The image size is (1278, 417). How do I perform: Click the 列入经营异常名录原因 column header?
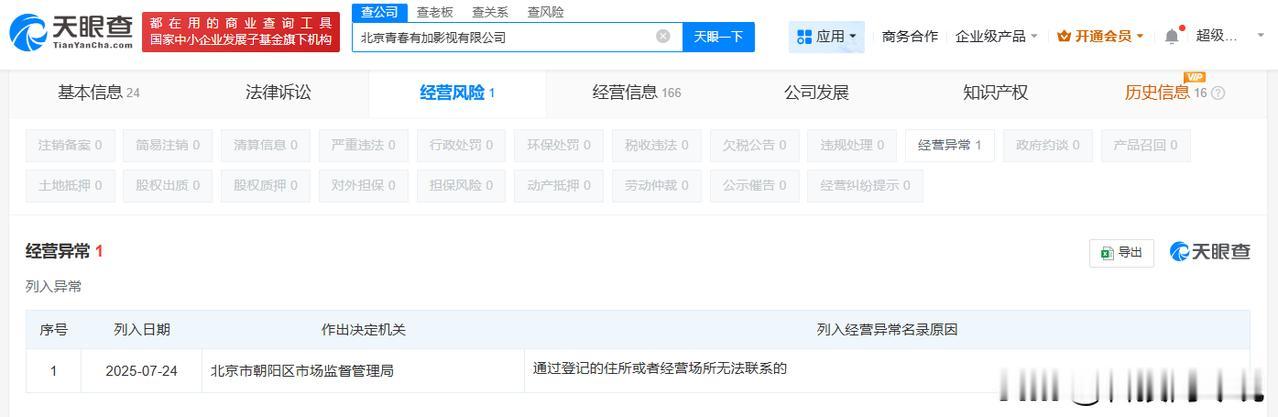(x=887, y=329)
